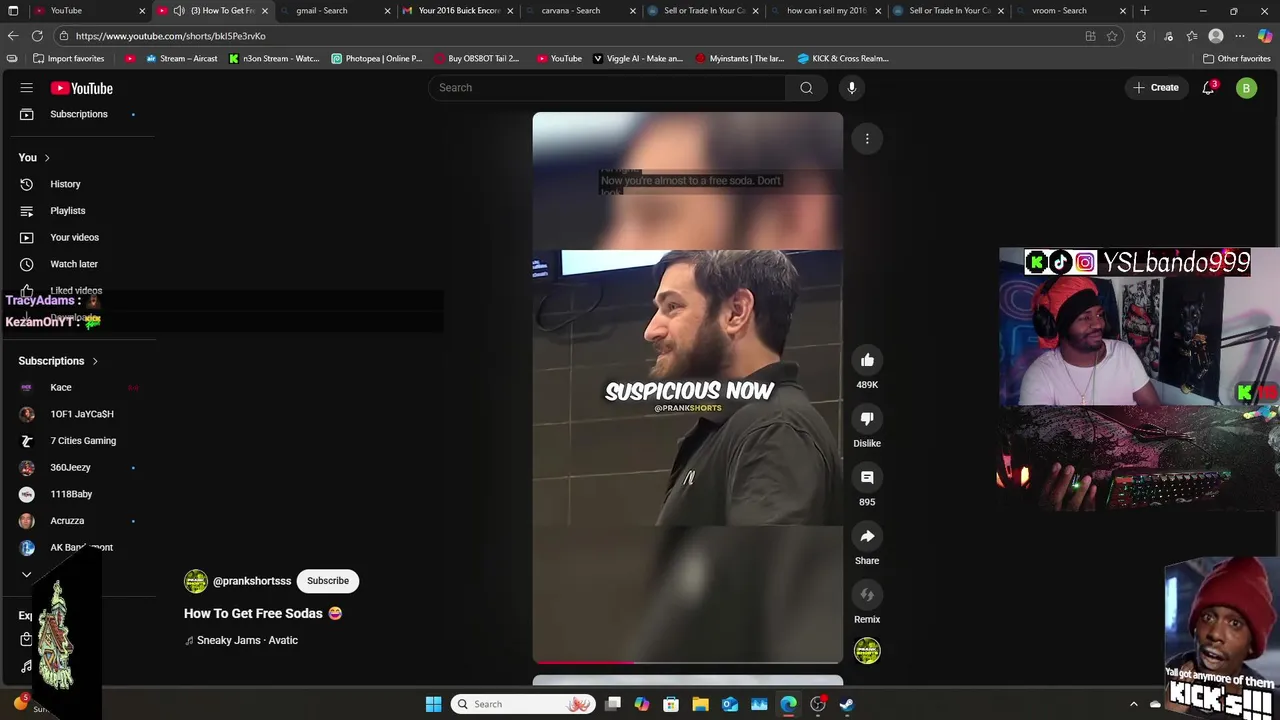The width and height of the screenshot is (1280, 720).
Task: Click the Create button
Action: point(1156,88)
